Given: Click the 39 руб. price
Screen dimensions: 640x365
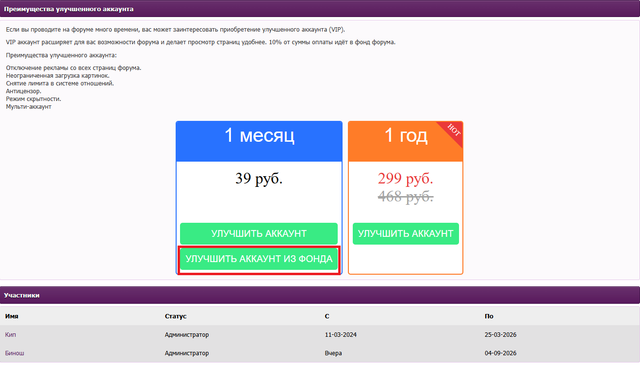Looking at the screenshot, I should click(x=259, y=178).
